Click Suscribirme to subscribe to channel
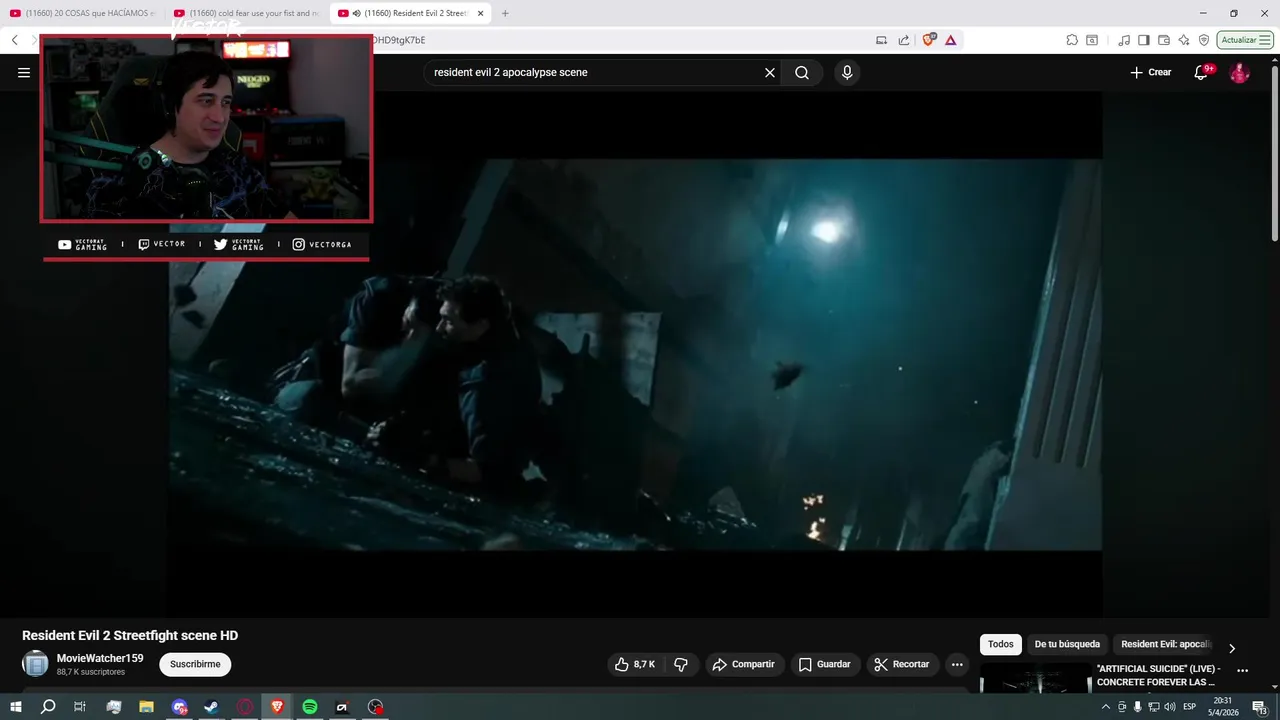The image size is (1280, 720). tap(195, 664)
